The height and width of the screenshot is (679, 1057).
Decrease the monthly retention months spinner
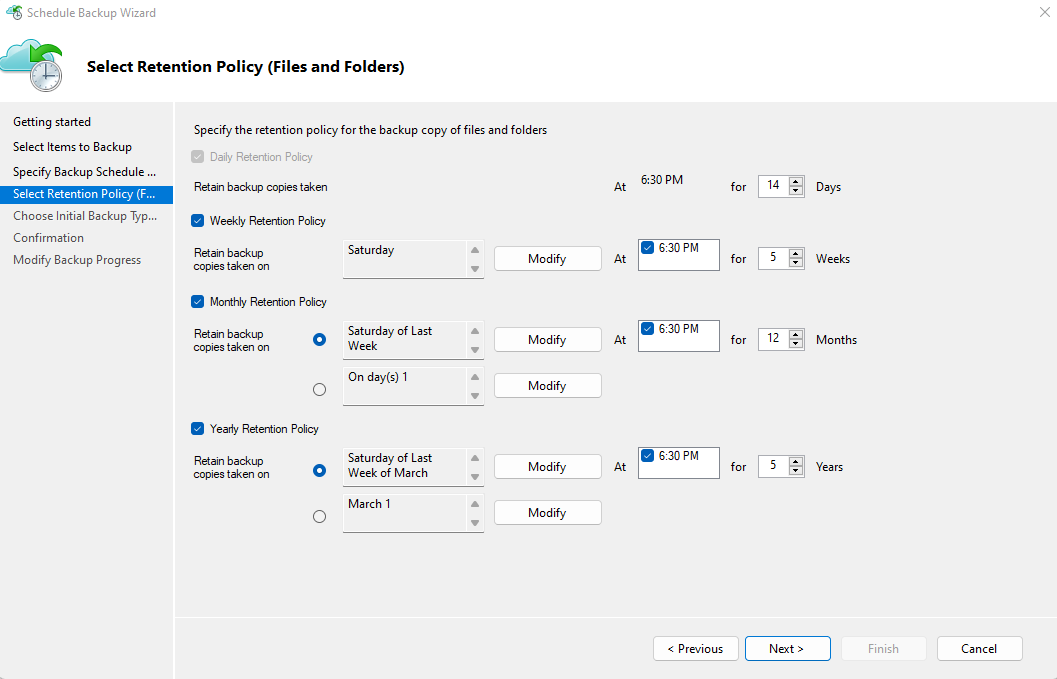pos(796,344)
